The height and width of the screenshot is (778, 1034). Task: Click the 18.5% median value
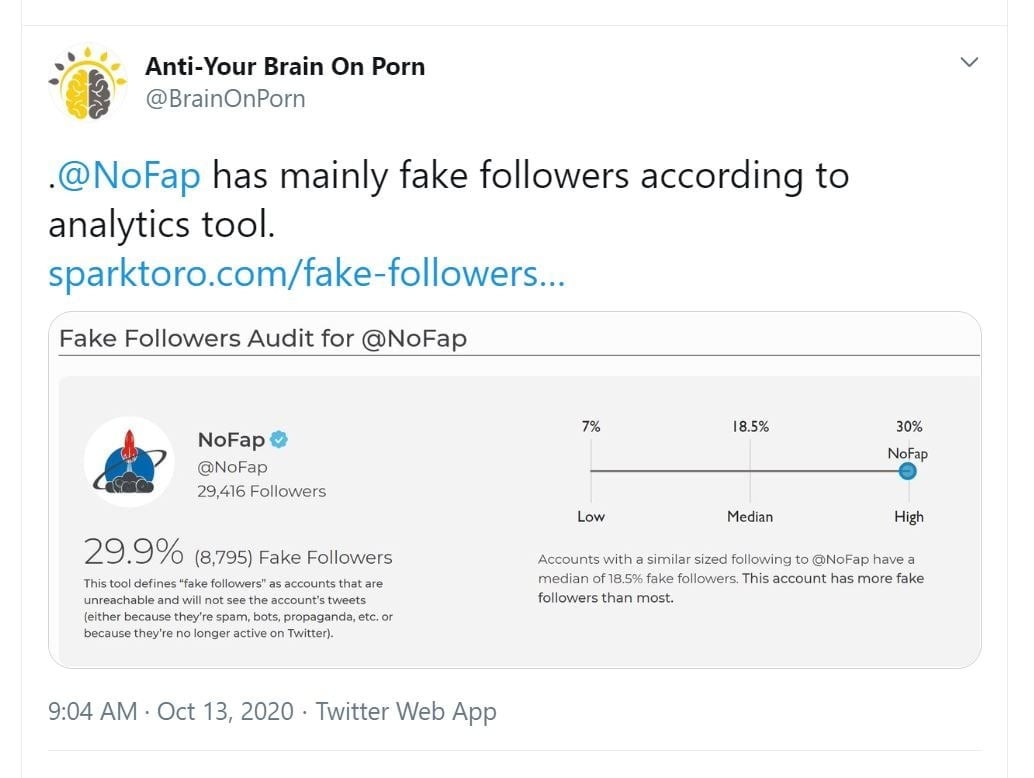point(750,426)
